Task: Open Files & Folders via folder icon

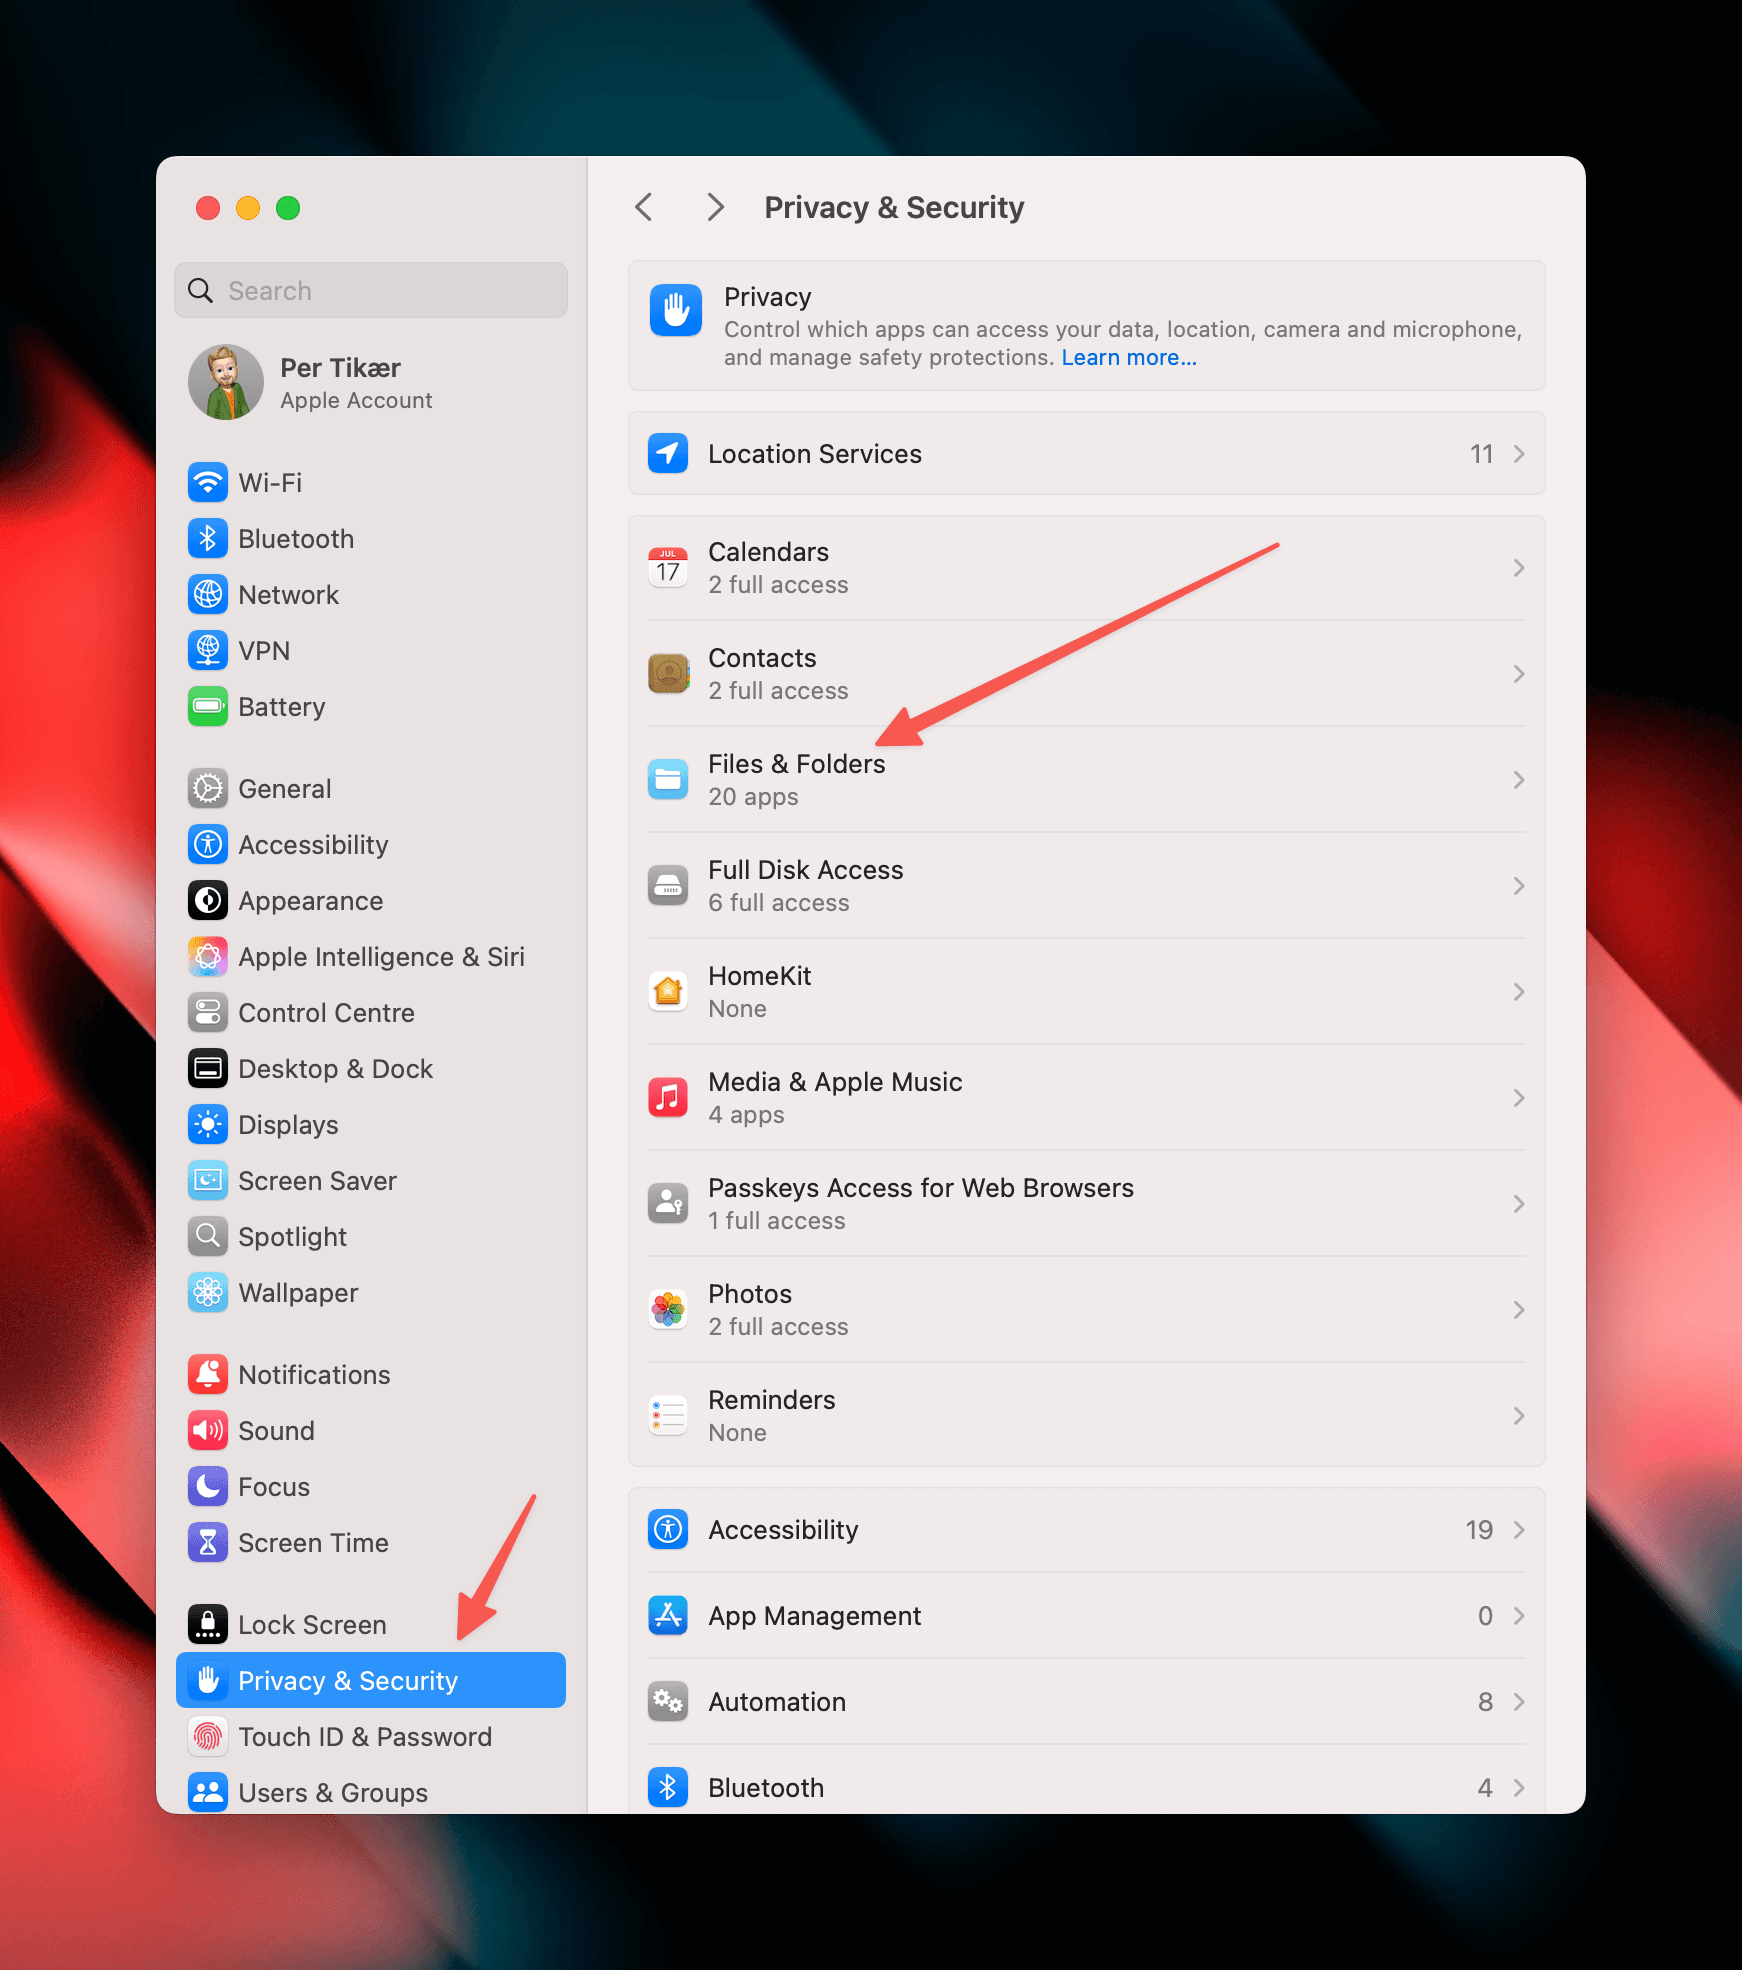Action: [x=668, y=779]
